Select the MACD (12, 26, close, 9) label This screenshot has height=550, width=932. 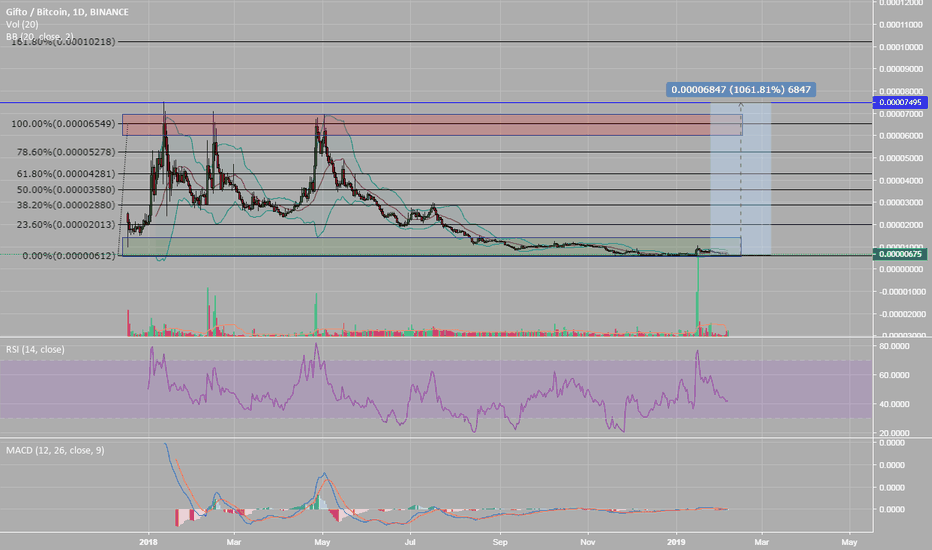[55, 450]
